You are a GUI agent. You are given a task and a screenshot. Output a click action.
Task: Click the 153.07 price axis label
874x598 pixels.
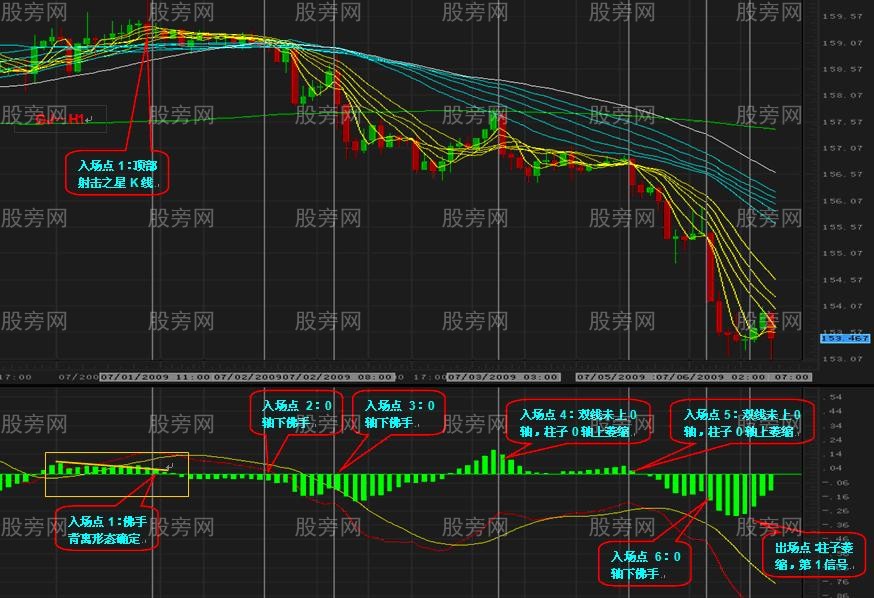pos(842,358)
